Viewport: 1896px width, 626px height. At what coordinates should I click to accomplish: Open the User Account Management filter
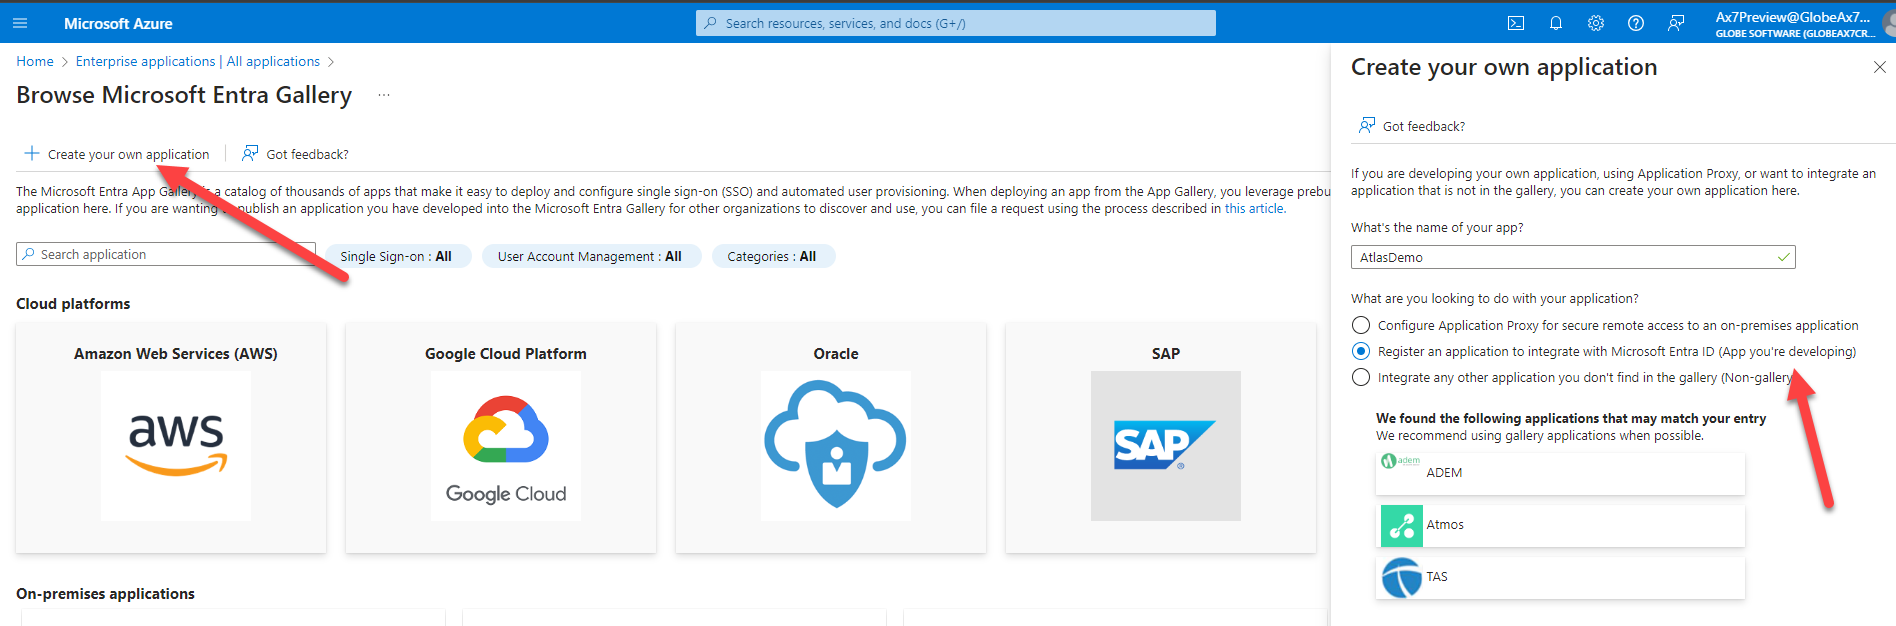(591, 256)
